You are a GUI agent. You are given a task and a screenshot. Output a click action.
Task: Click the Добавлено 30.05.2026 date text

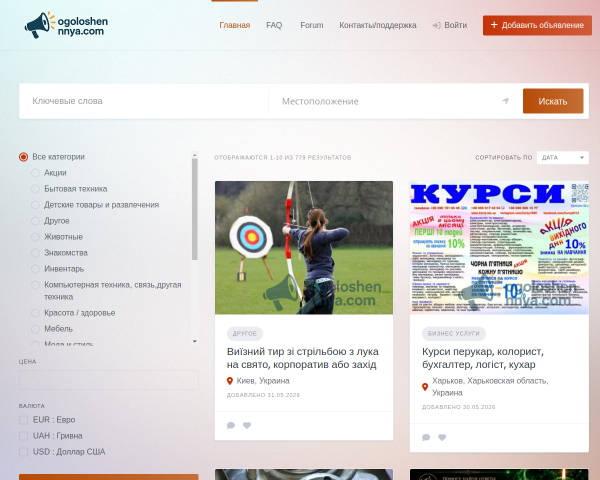(x=459, y=407)
